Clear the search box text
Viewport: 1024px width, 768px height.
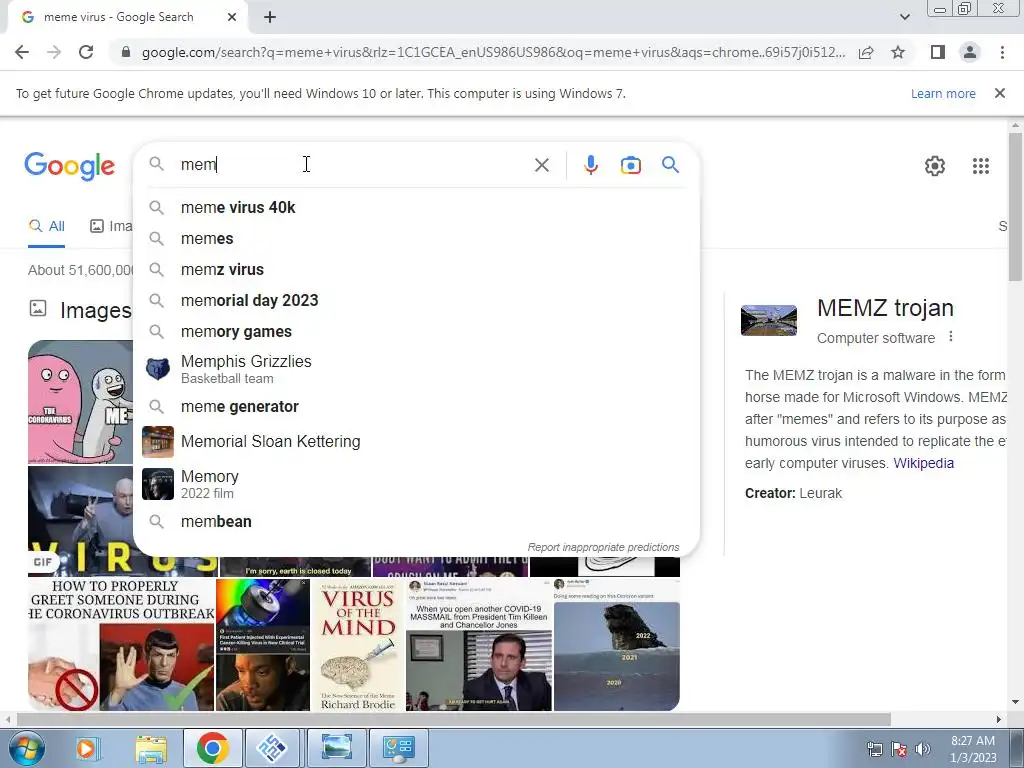(x=541, y=165)
